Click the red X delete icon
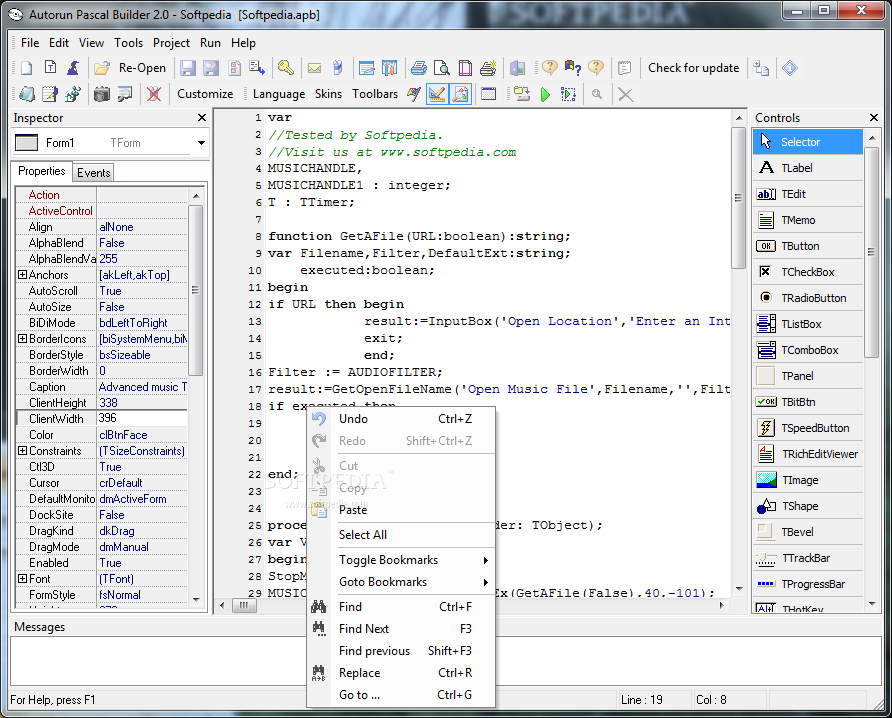 click(154, 94)
